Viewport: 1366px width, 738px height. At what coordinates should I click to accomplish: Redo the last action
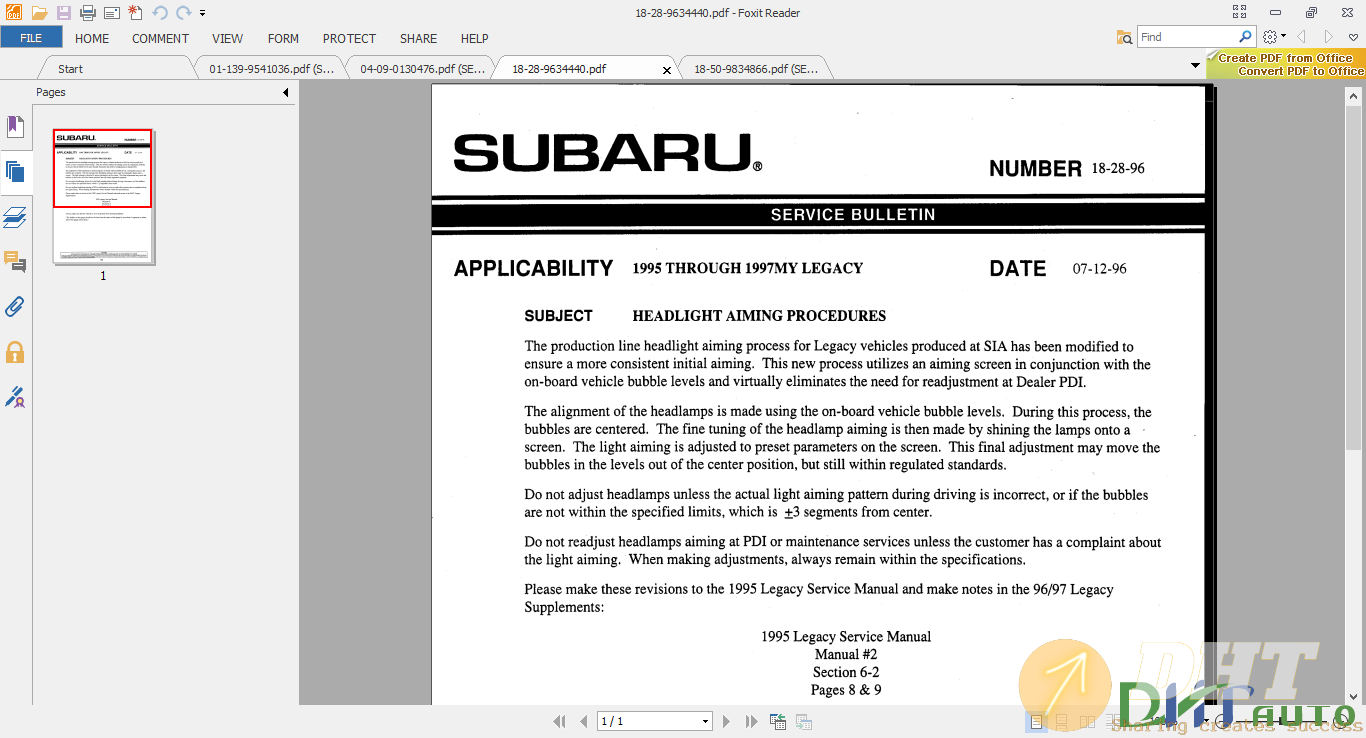[183, 13]
